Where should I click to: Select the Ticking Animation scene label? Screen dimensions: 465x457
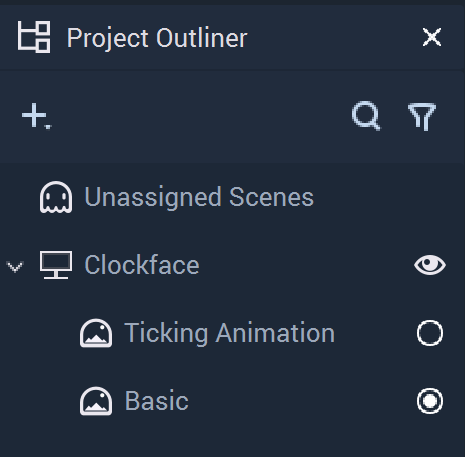230,333
